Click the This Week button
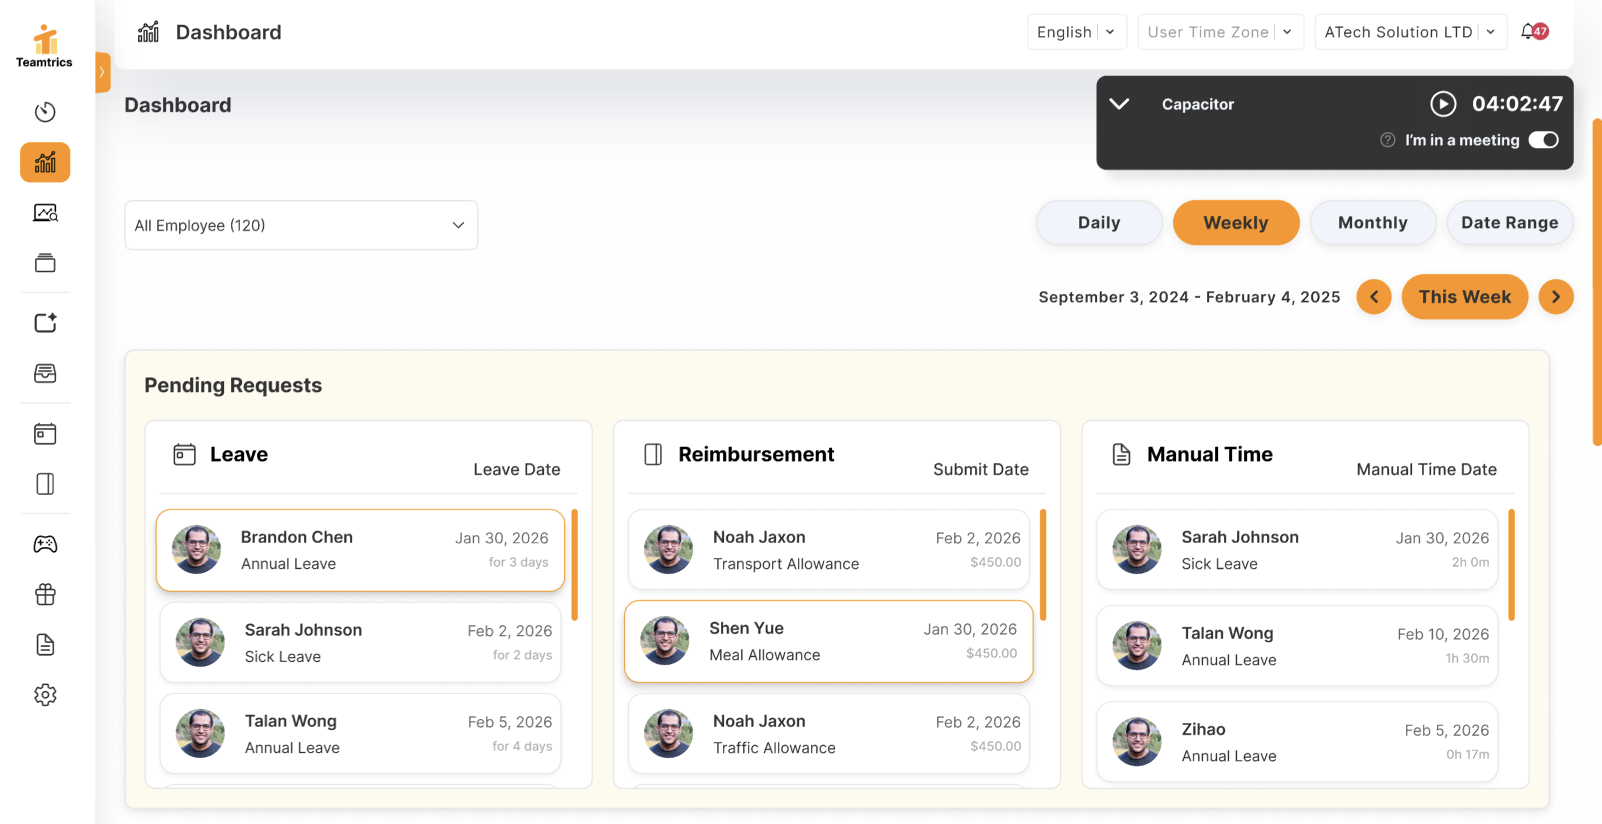 [x=1465, y=297]
